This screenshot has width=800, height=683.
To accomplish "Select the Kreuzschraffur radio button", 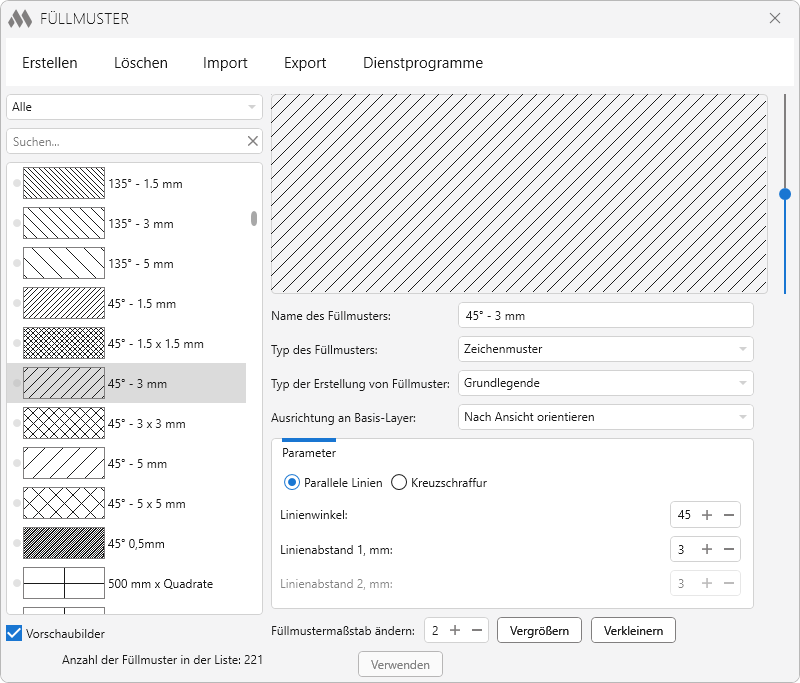I will coord(399,483).
